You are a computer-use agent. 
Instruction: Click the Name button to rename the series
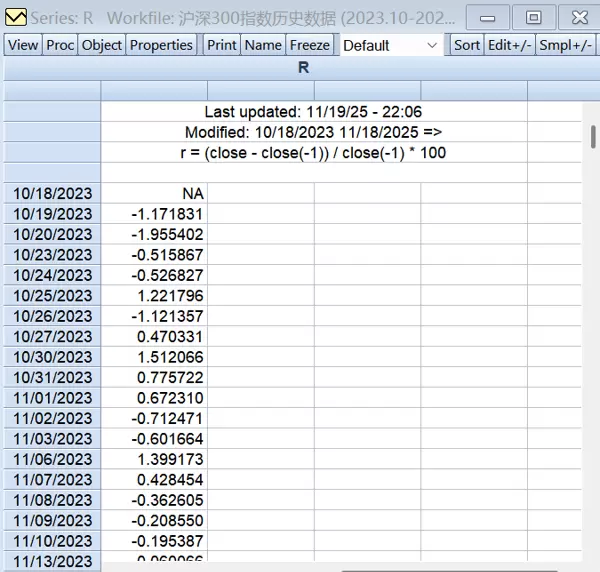click(x=263, y=45)
